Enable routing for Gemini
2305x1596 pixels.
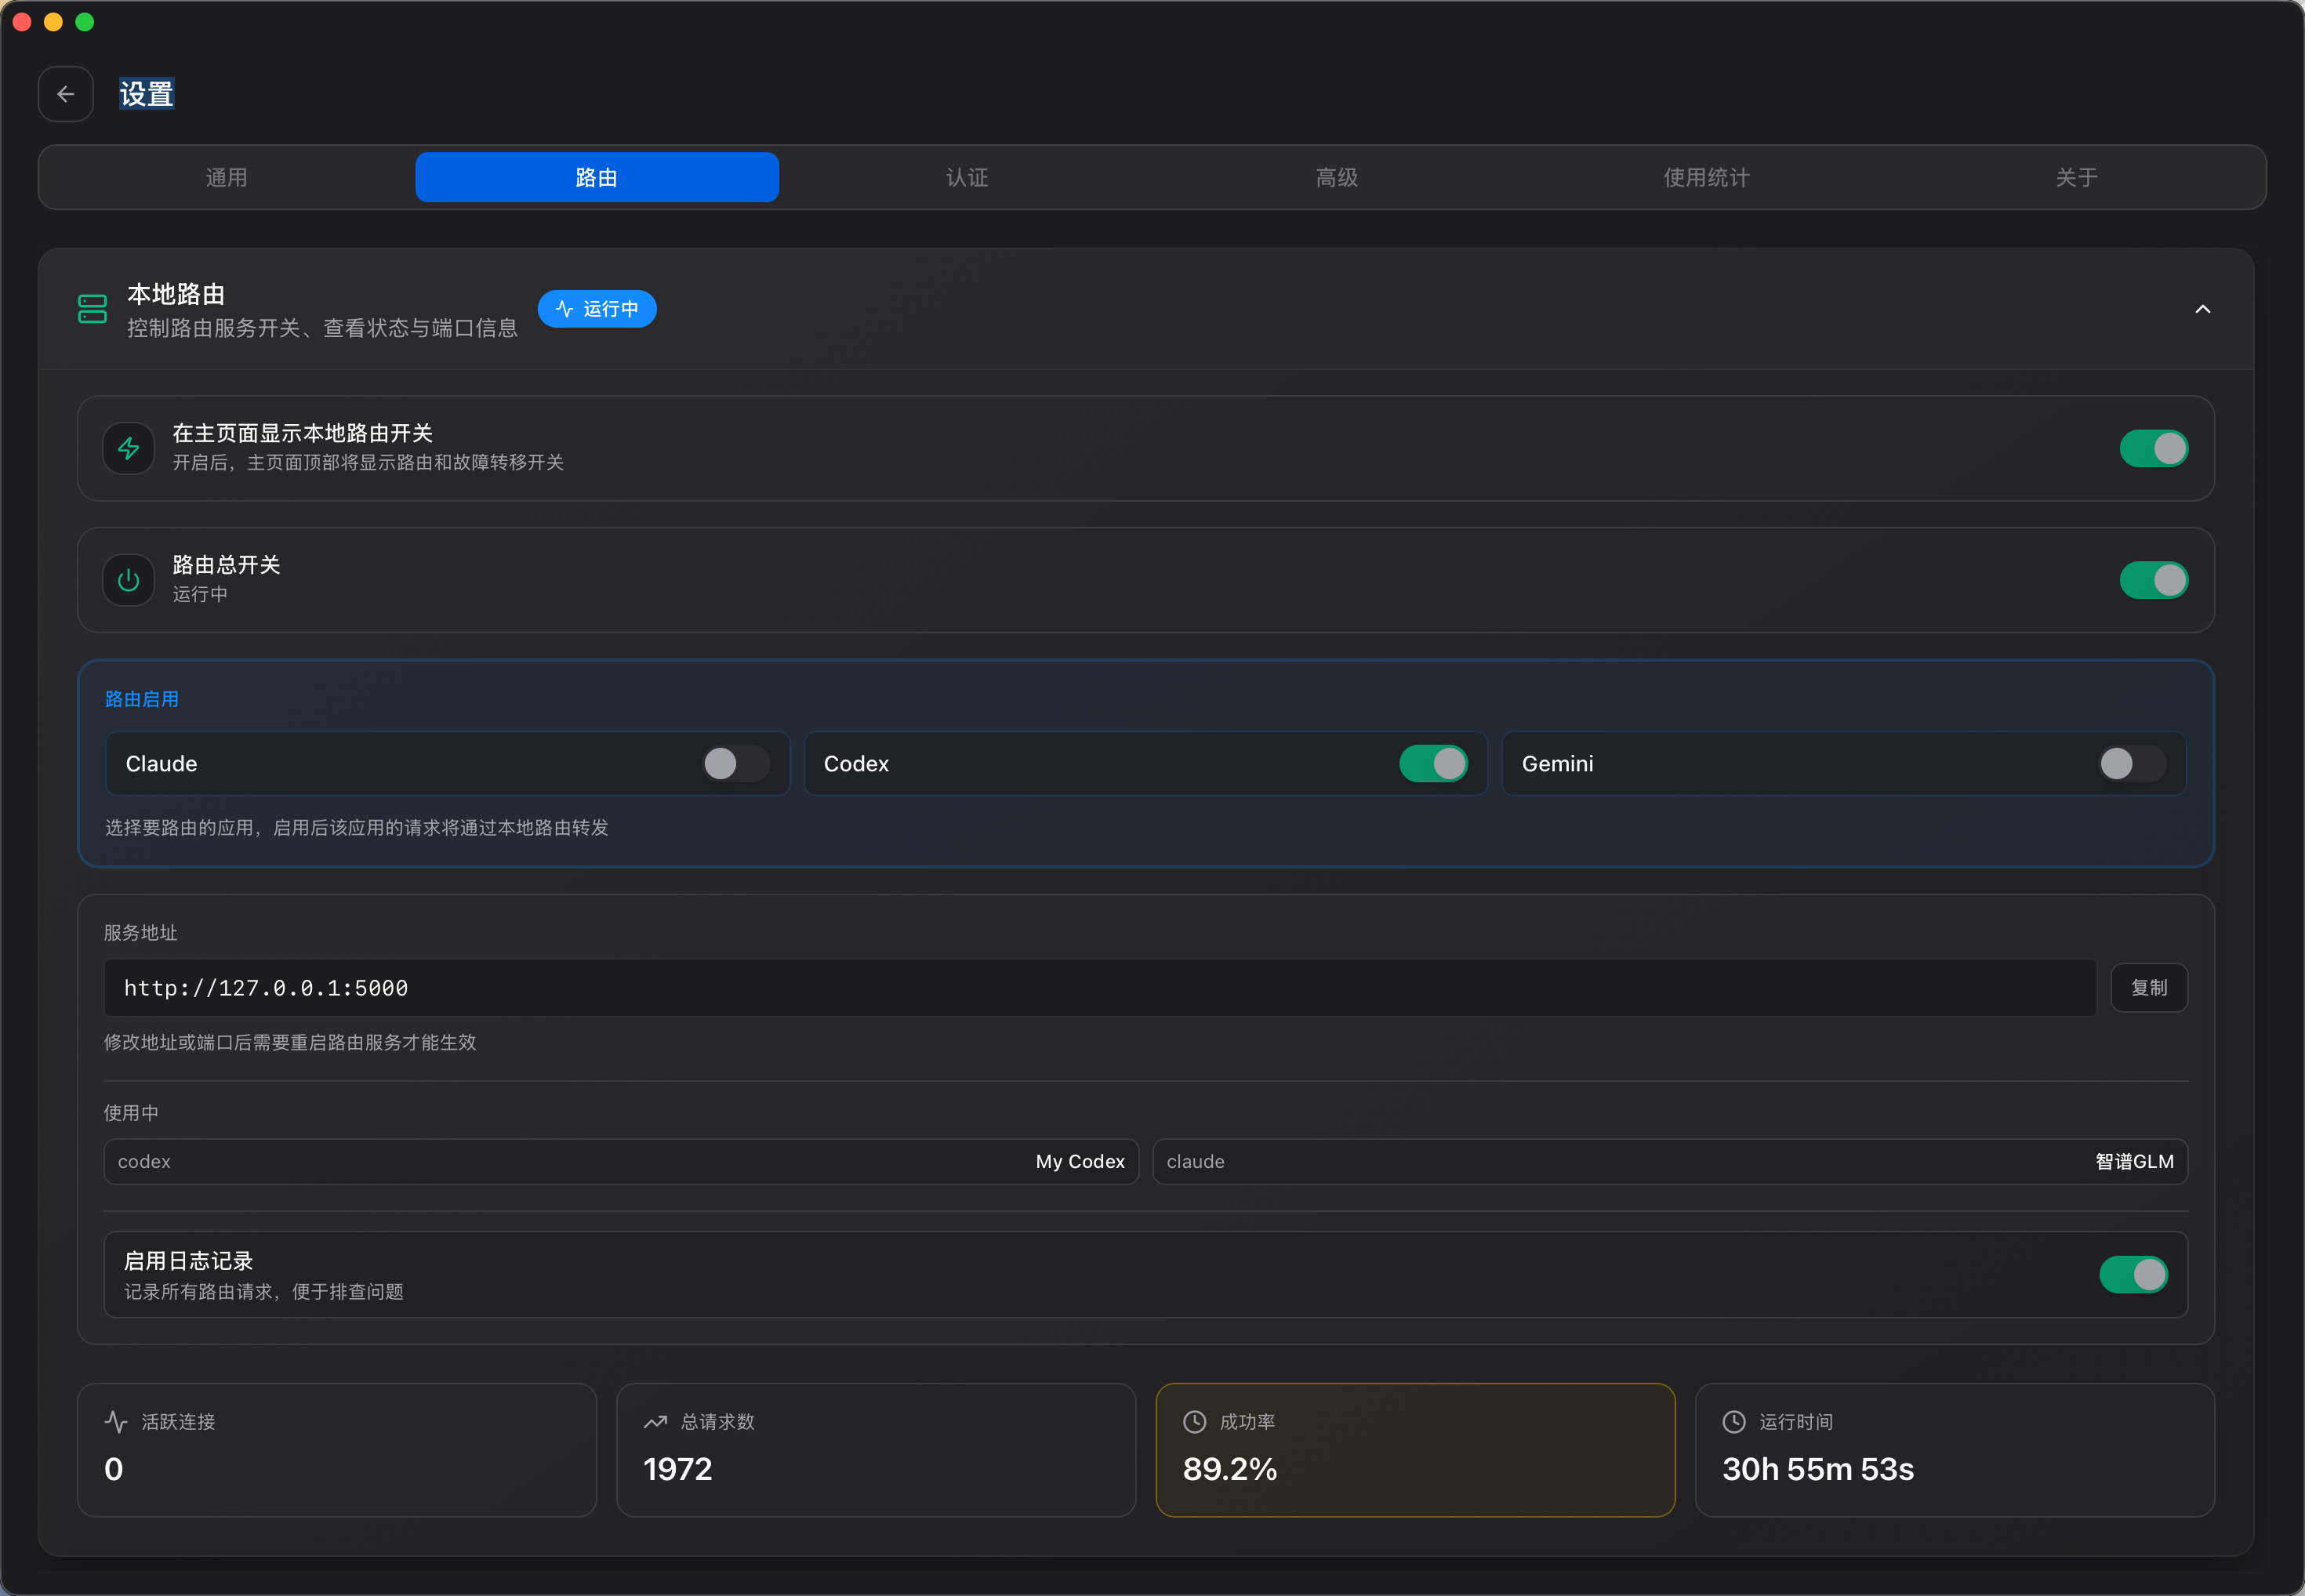point(2131,764)
